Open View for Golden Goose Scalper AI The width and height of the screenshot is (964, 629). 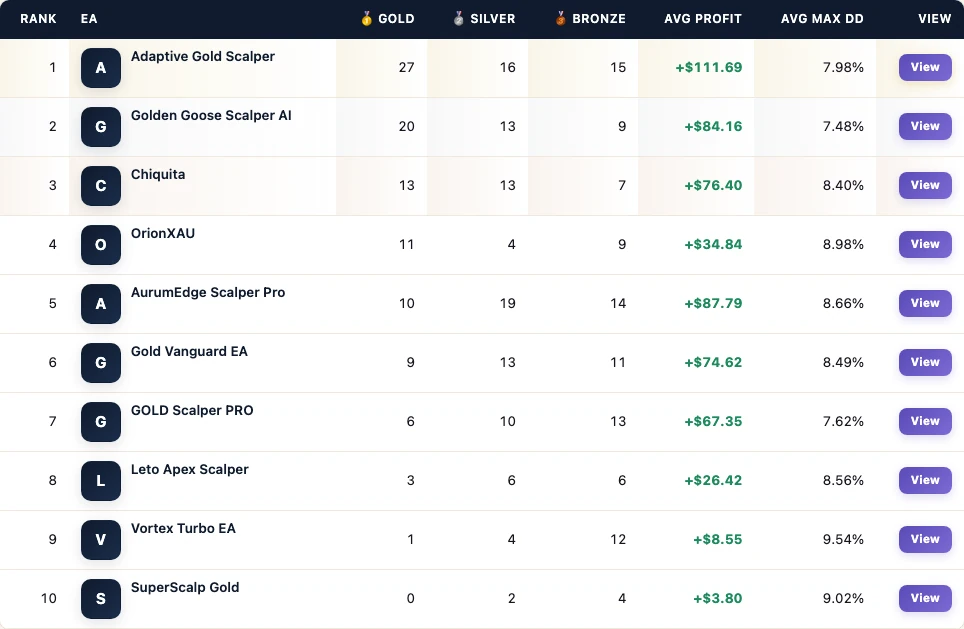coord(925,126)
